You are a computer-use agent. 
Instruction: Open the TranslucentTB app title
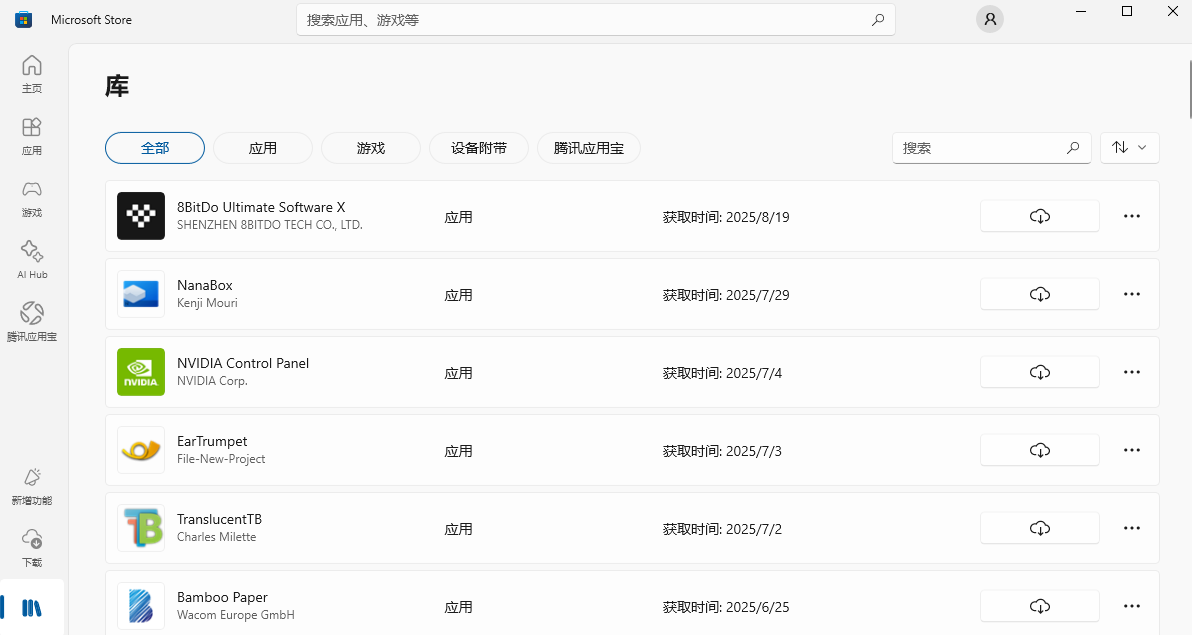pyautogui.click(x=220, y=519)
